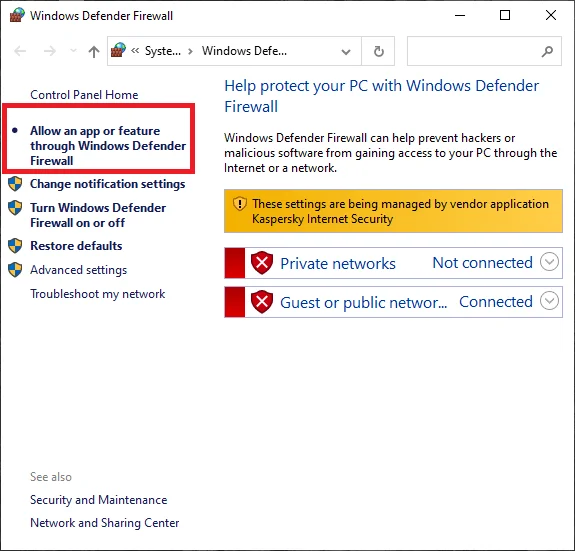Click the refresh icon beside address bar

click(378, 51)
